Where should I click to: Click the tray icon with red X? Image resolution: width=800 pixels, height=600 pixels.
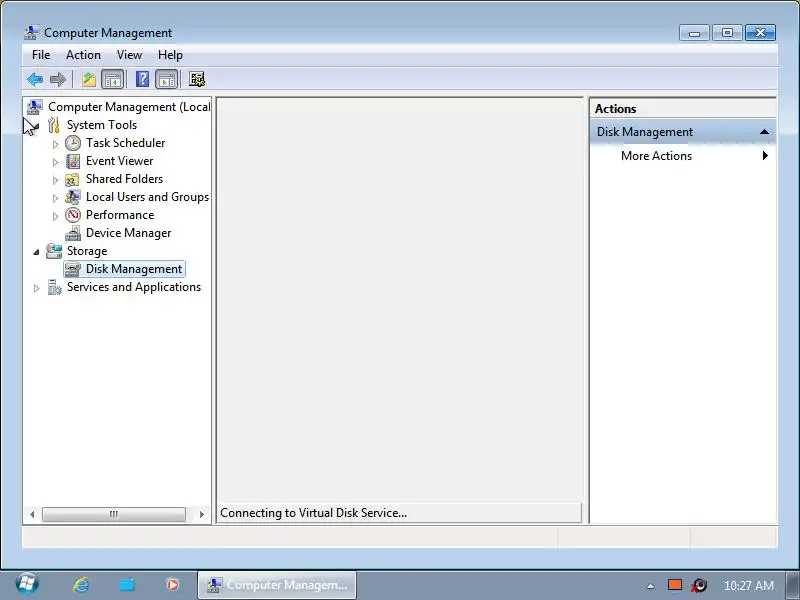pyautogui.click(x=699, y=585)
